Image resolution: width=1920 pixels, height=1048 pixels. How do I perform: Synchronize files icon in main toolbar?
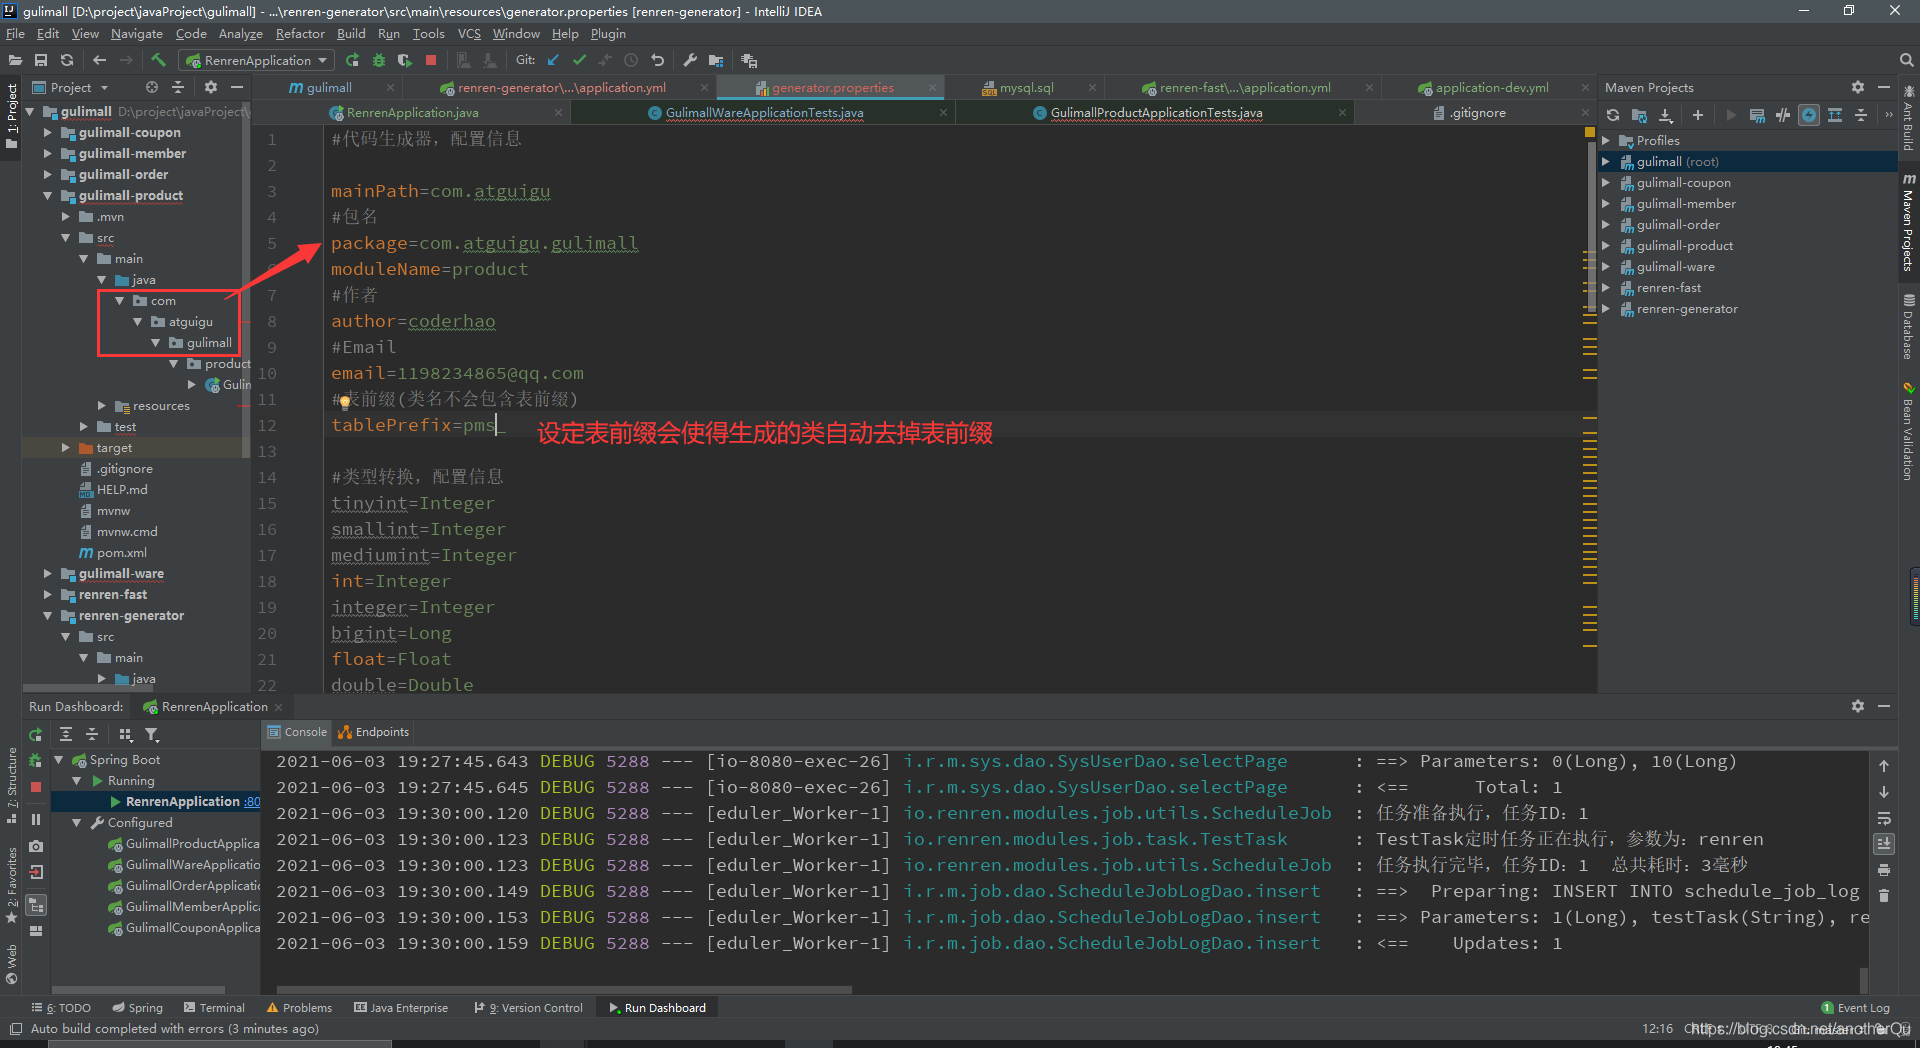tap(67, 60)
